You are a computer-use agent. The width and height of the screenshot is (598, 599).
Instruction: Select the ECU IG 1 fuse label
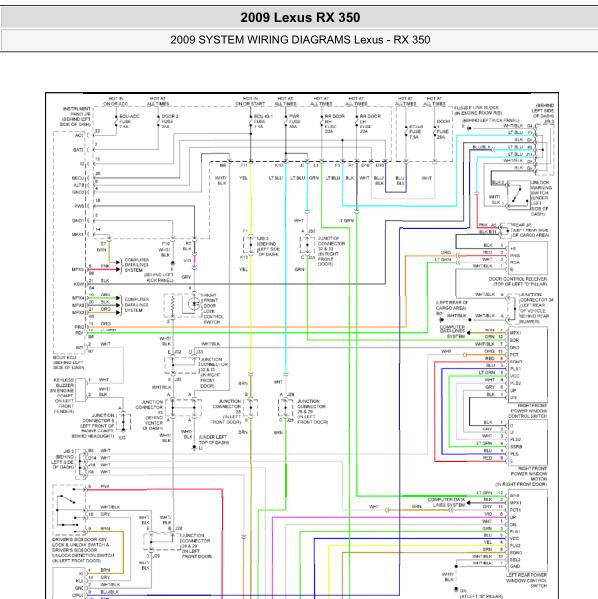[x=263, y=121]
